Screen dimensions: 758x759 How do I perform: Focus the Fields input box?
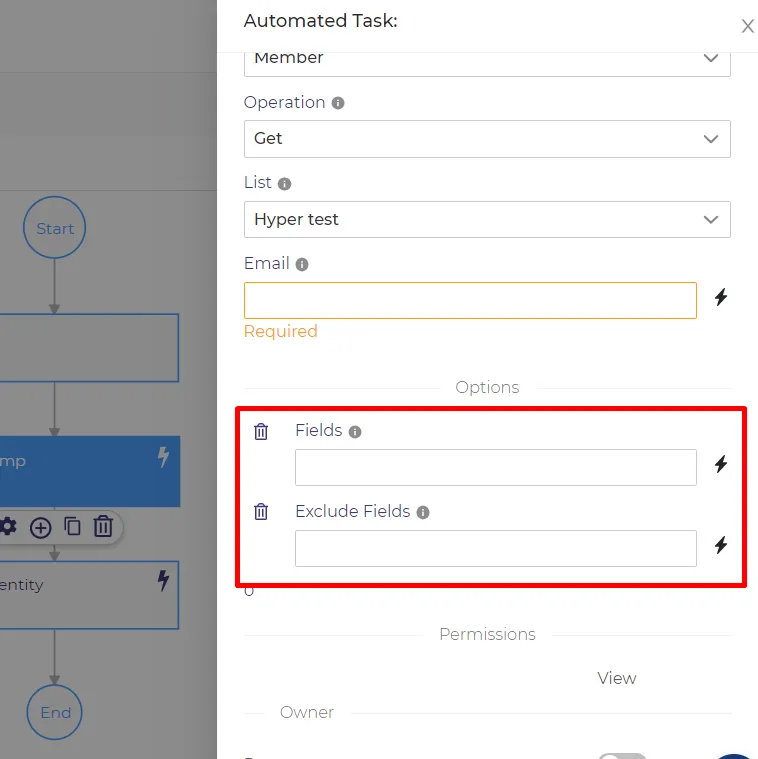[496, 468]
